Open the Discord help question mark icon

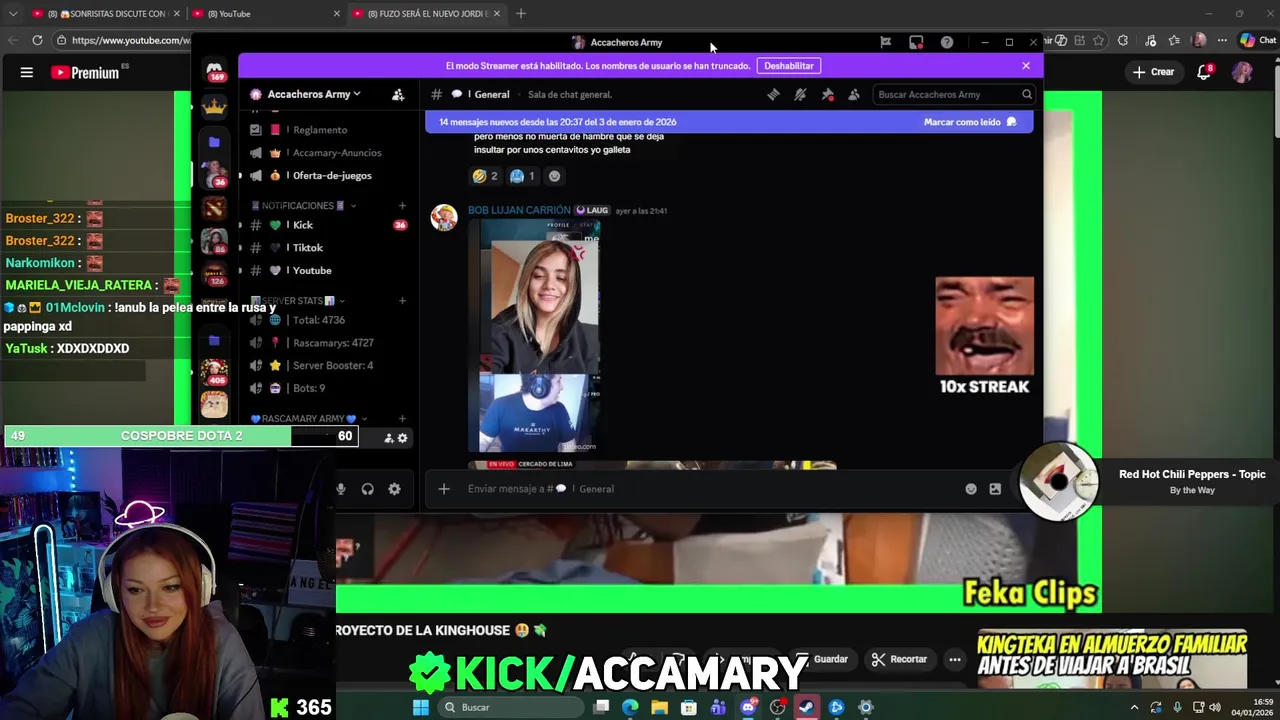pos(946,42)
